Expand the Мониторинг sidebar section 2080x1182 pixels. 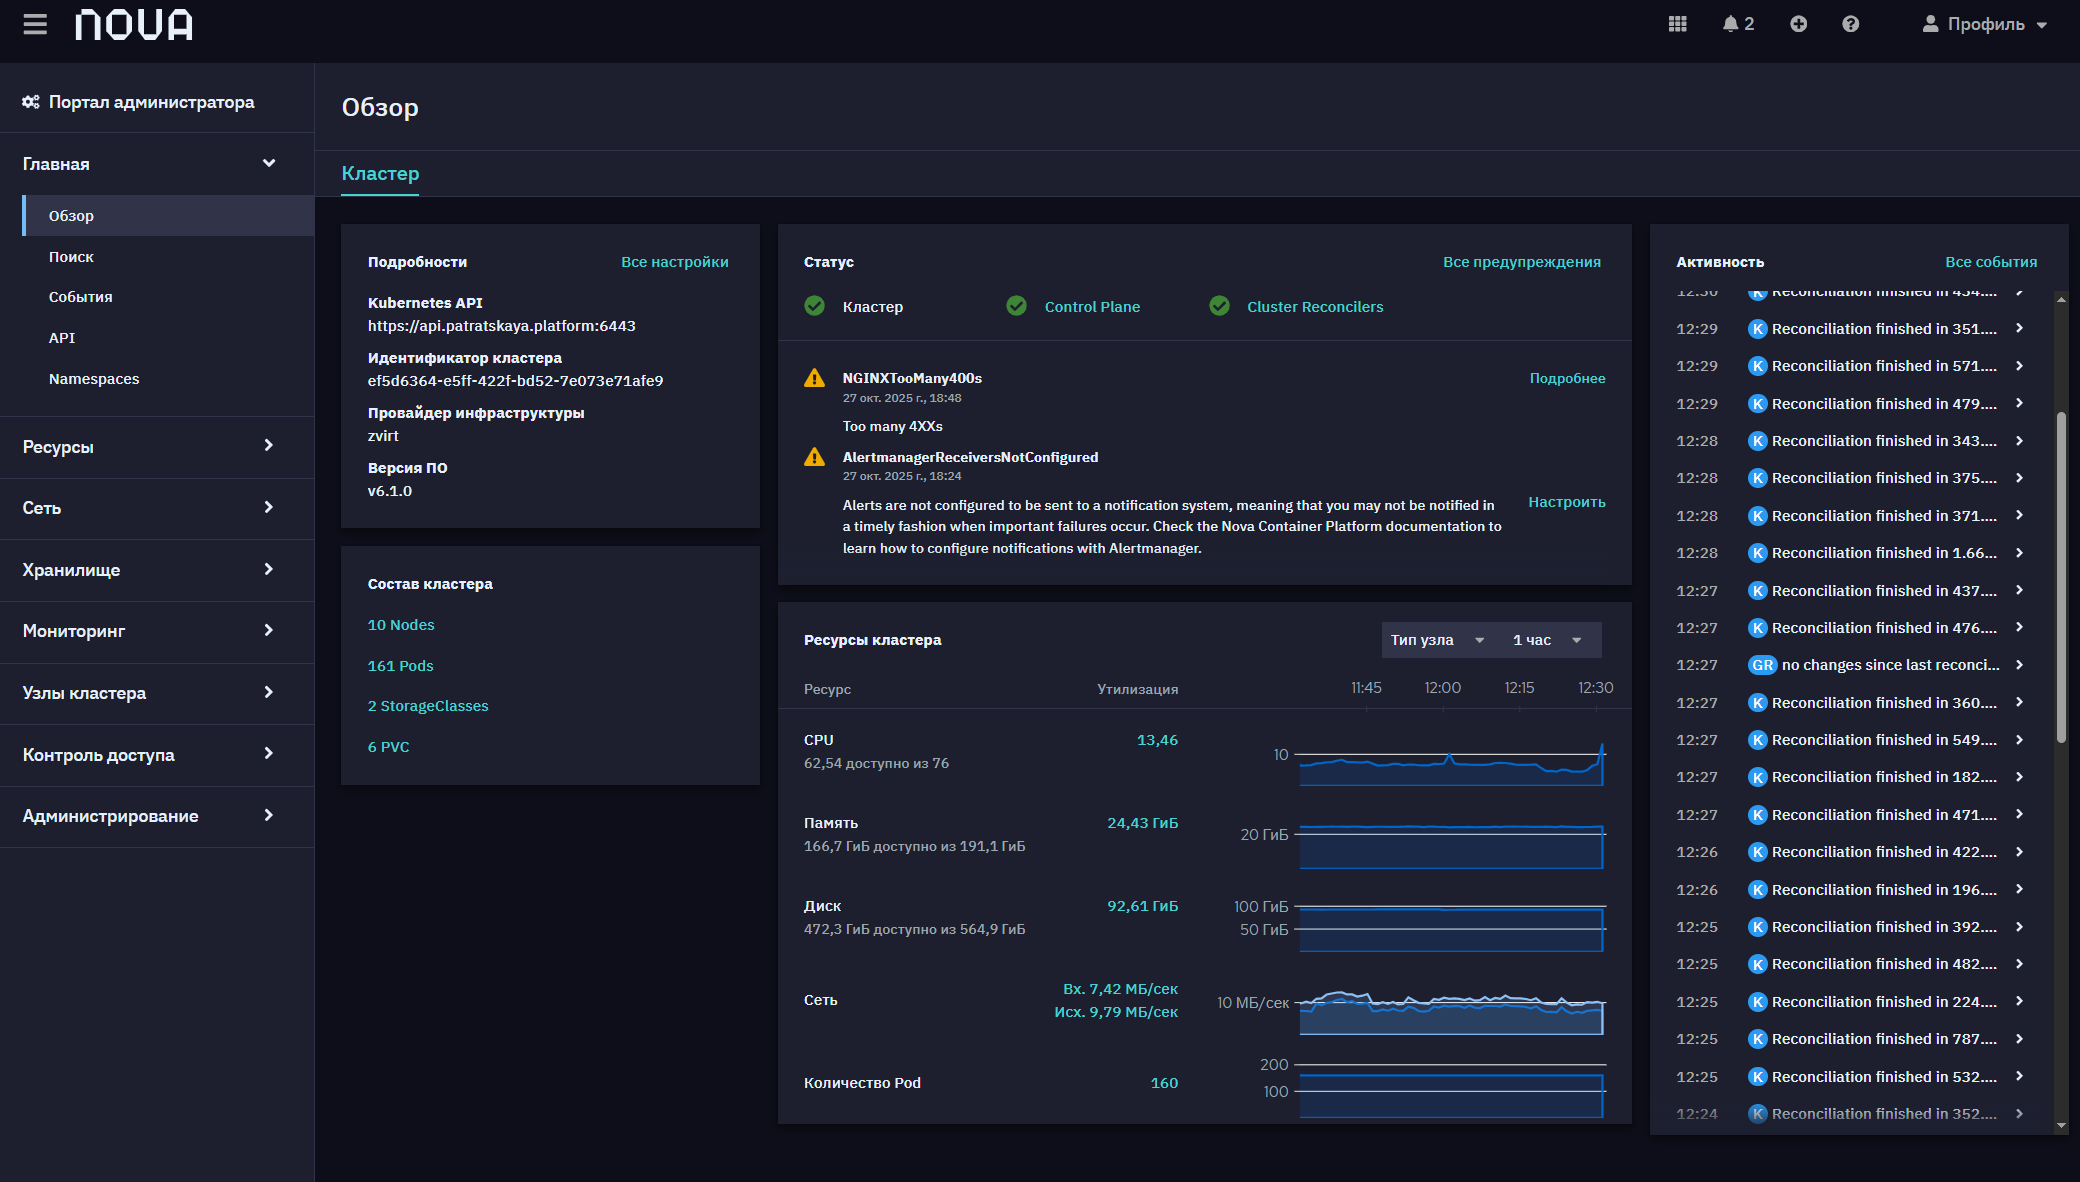tap(157, 631)
